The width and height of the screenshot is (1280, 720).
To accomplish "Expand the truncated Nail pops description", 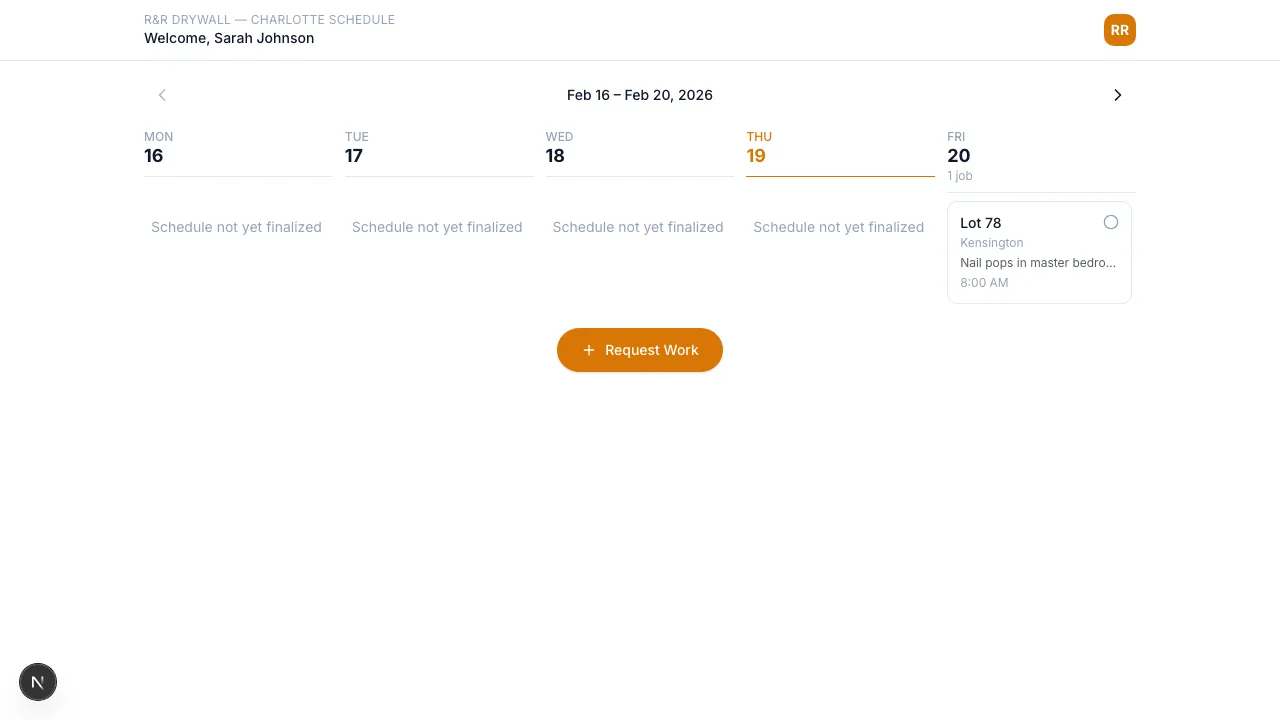I will coord(1037,263).
